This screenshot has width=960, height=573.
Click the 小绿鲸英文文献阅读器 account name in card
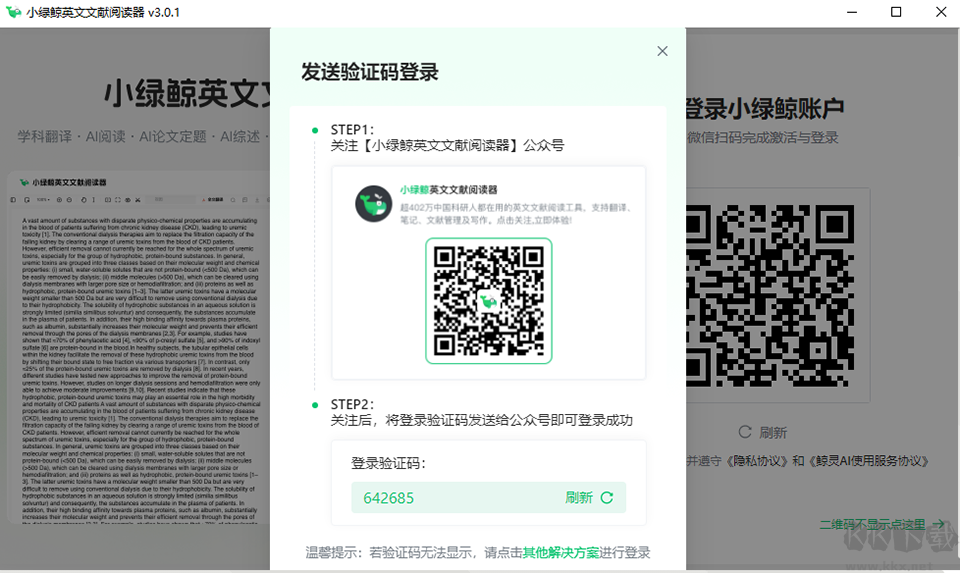449,190
